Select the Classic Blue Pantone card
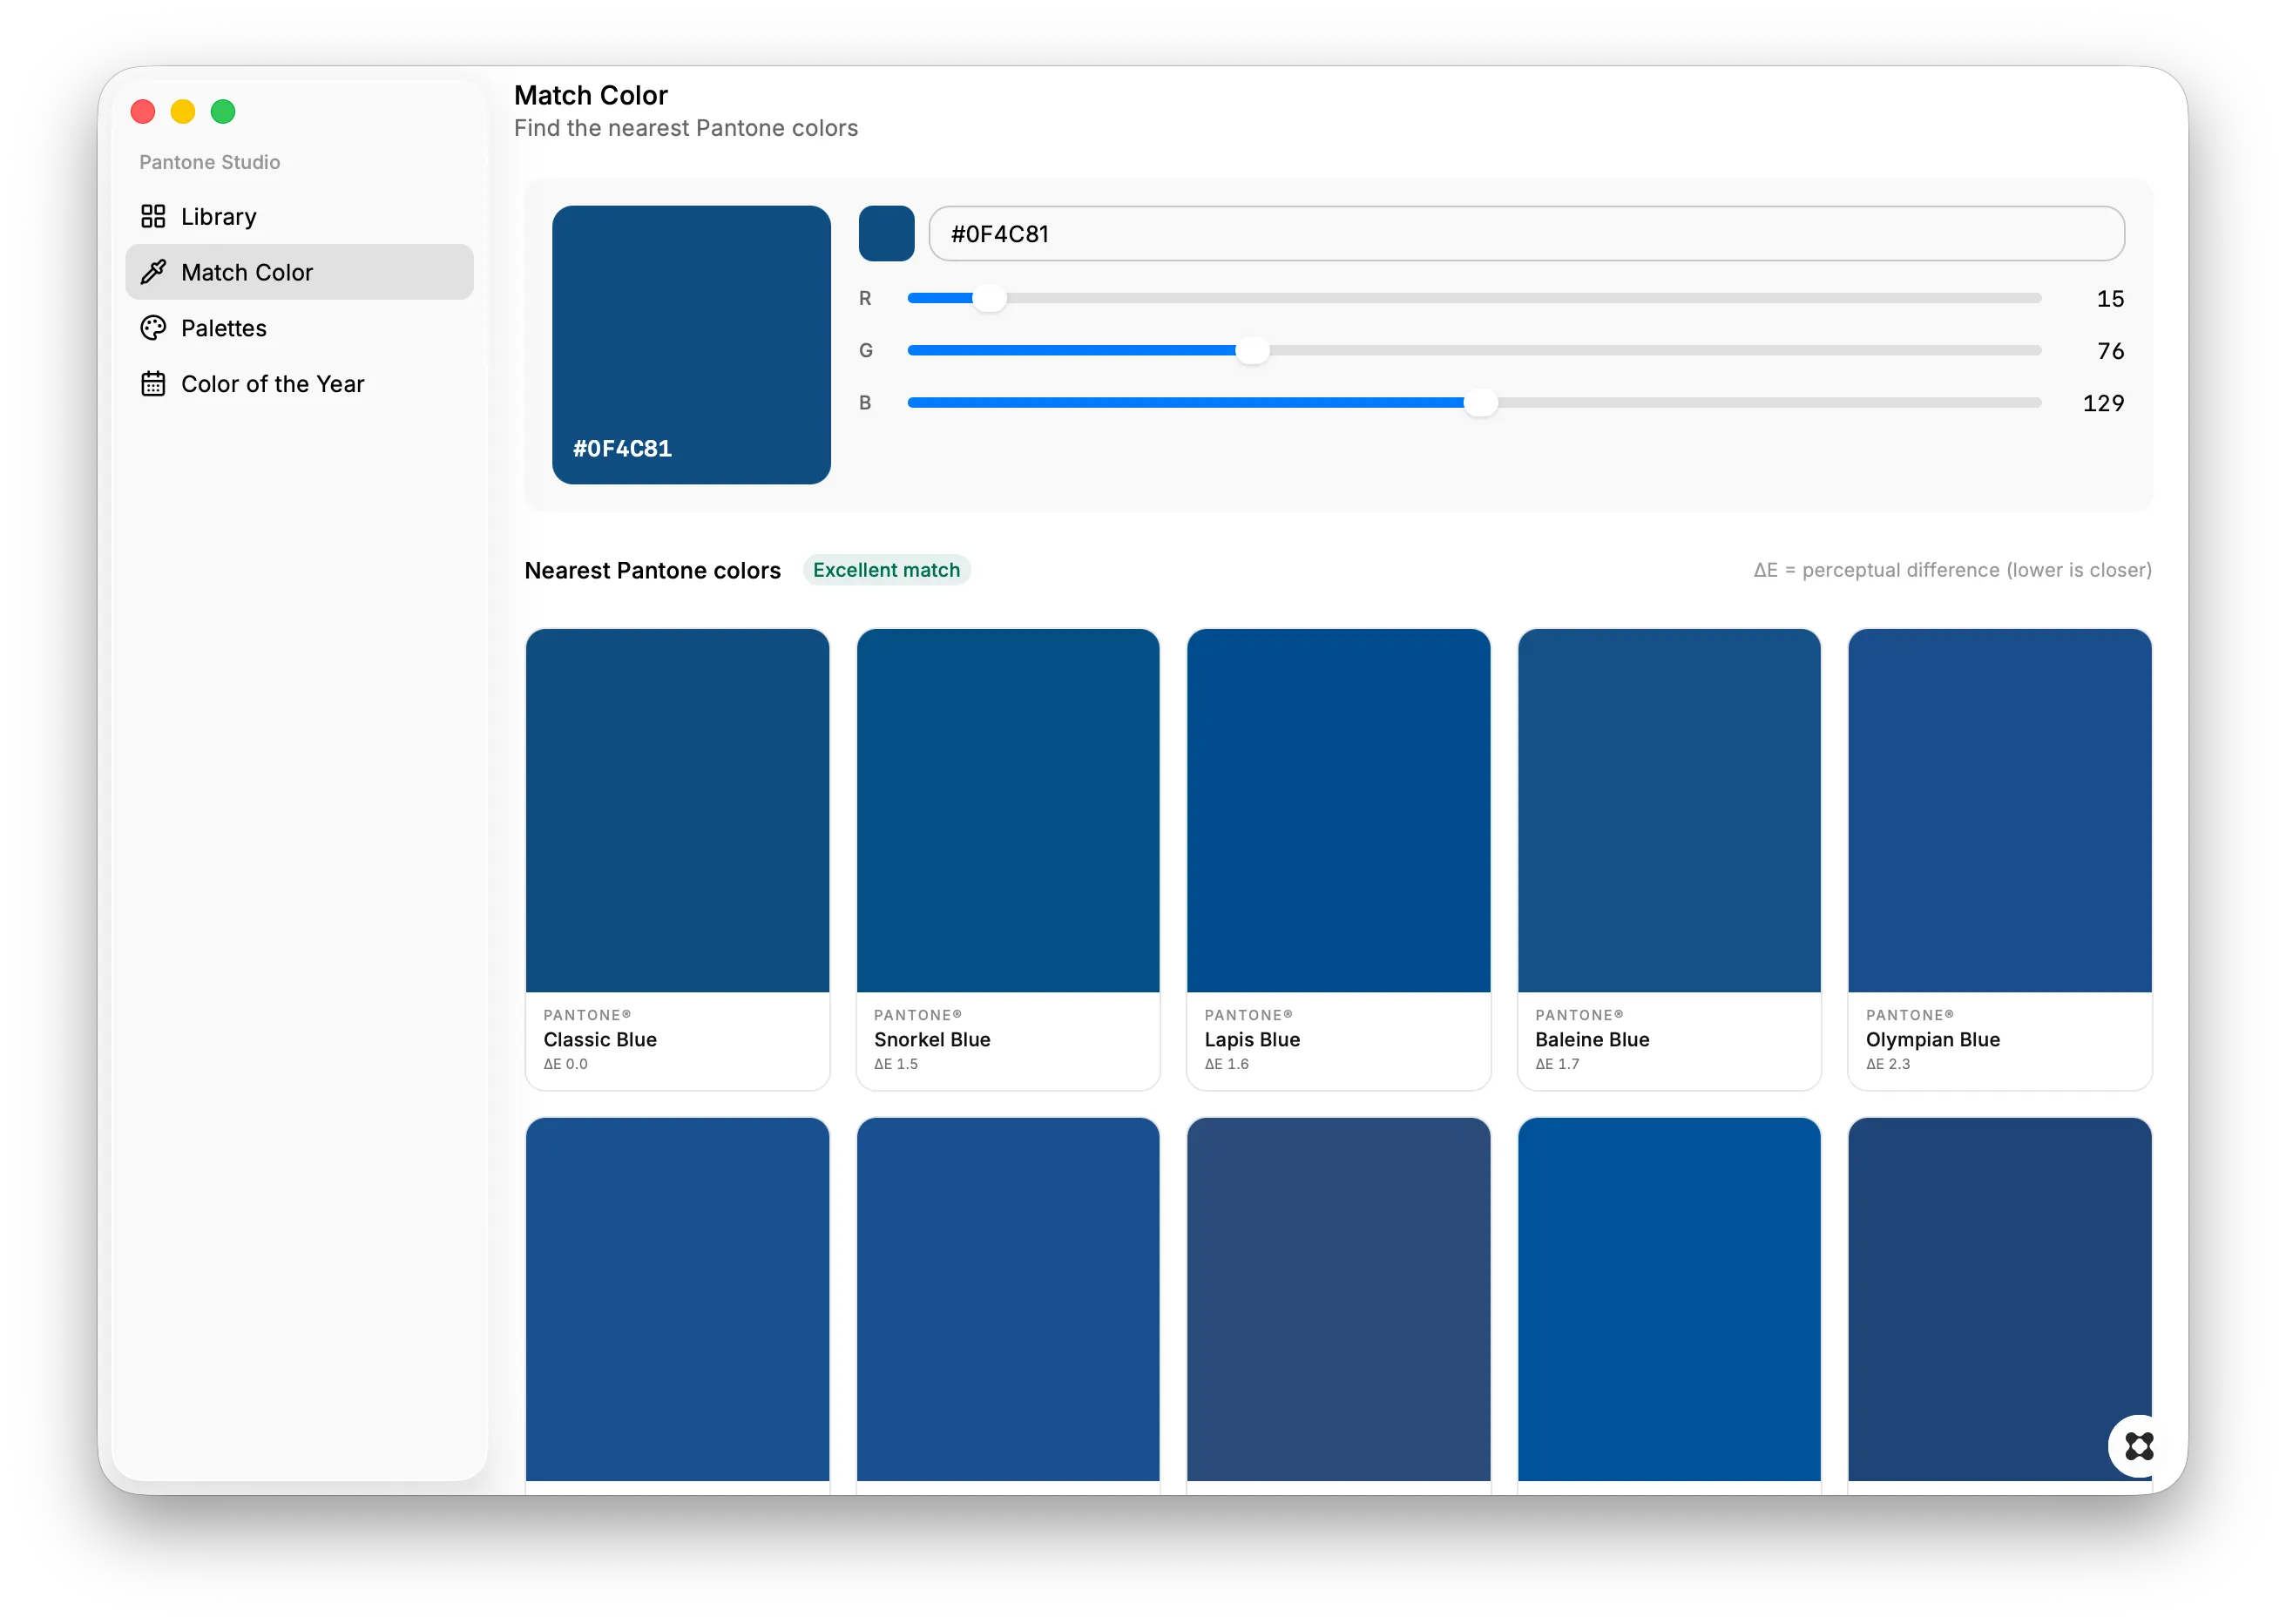Screen dimensions: 2286x1624 (x=677, y=859)
